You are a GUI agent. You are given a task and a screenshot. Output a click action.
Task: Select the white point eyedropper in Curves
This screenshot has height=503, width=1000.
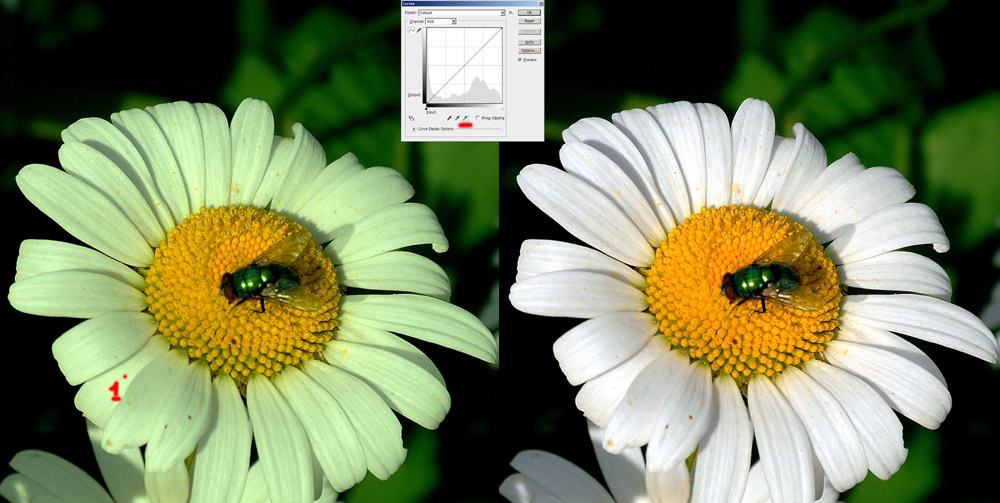[466, 118]
